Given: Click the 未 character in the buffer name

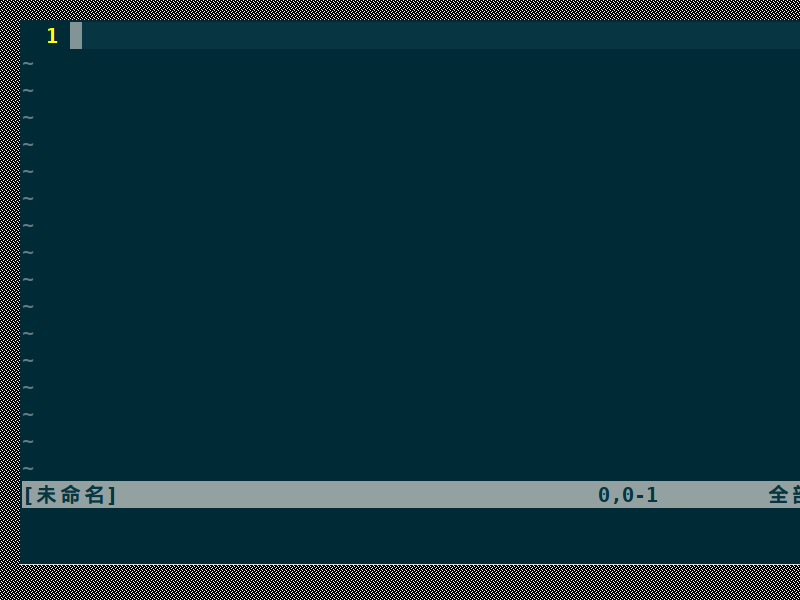Looking at the screenshot, I should coord(46,495).
